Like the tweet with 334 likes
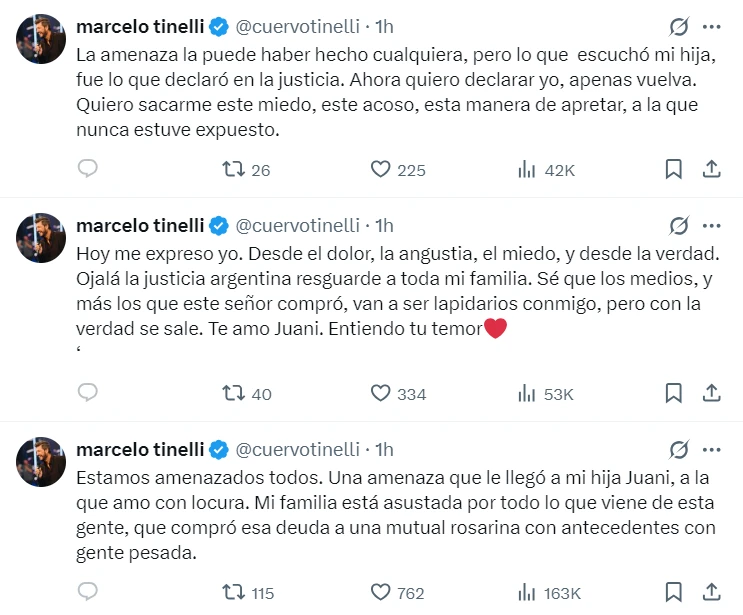Image resolution: width=743 pixels, height=615 pixels. (380, 393)
